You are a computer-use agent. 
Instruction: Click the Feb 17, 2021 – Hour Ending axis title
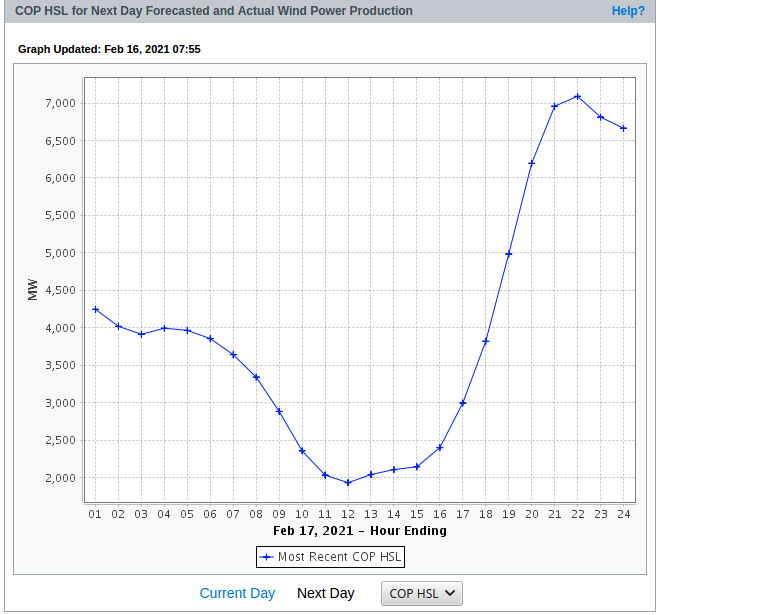(360, 531)
